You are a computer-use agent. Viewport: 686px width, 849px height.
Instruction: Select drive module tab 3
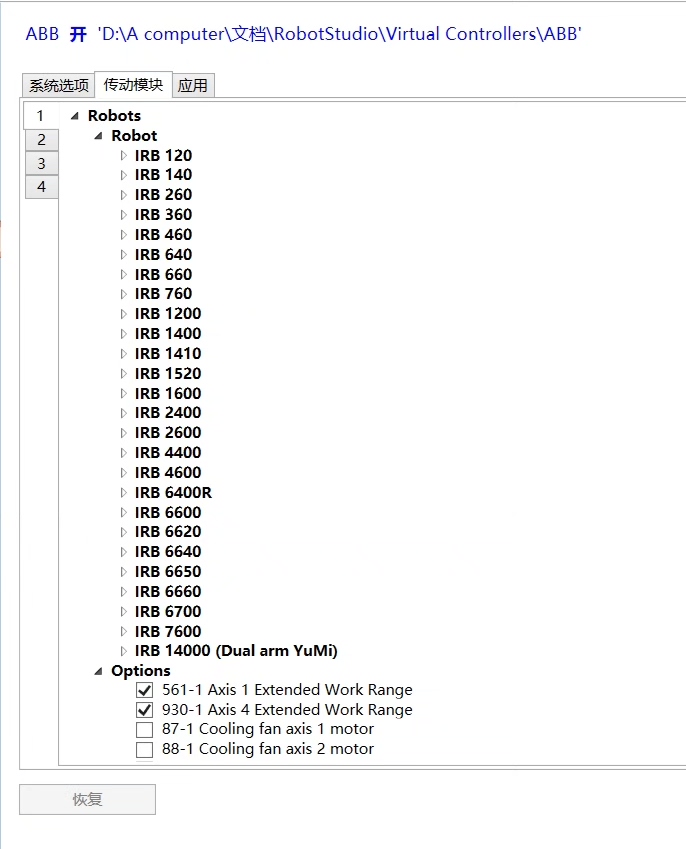[x=42, y=164]
